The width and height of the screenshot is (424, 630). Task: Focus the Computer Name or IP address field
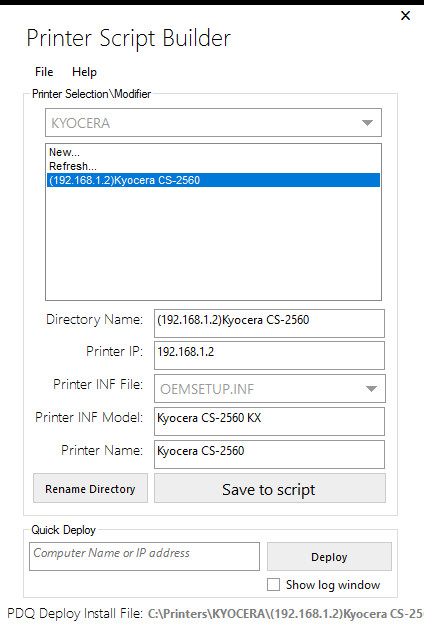tap(144, 556)
